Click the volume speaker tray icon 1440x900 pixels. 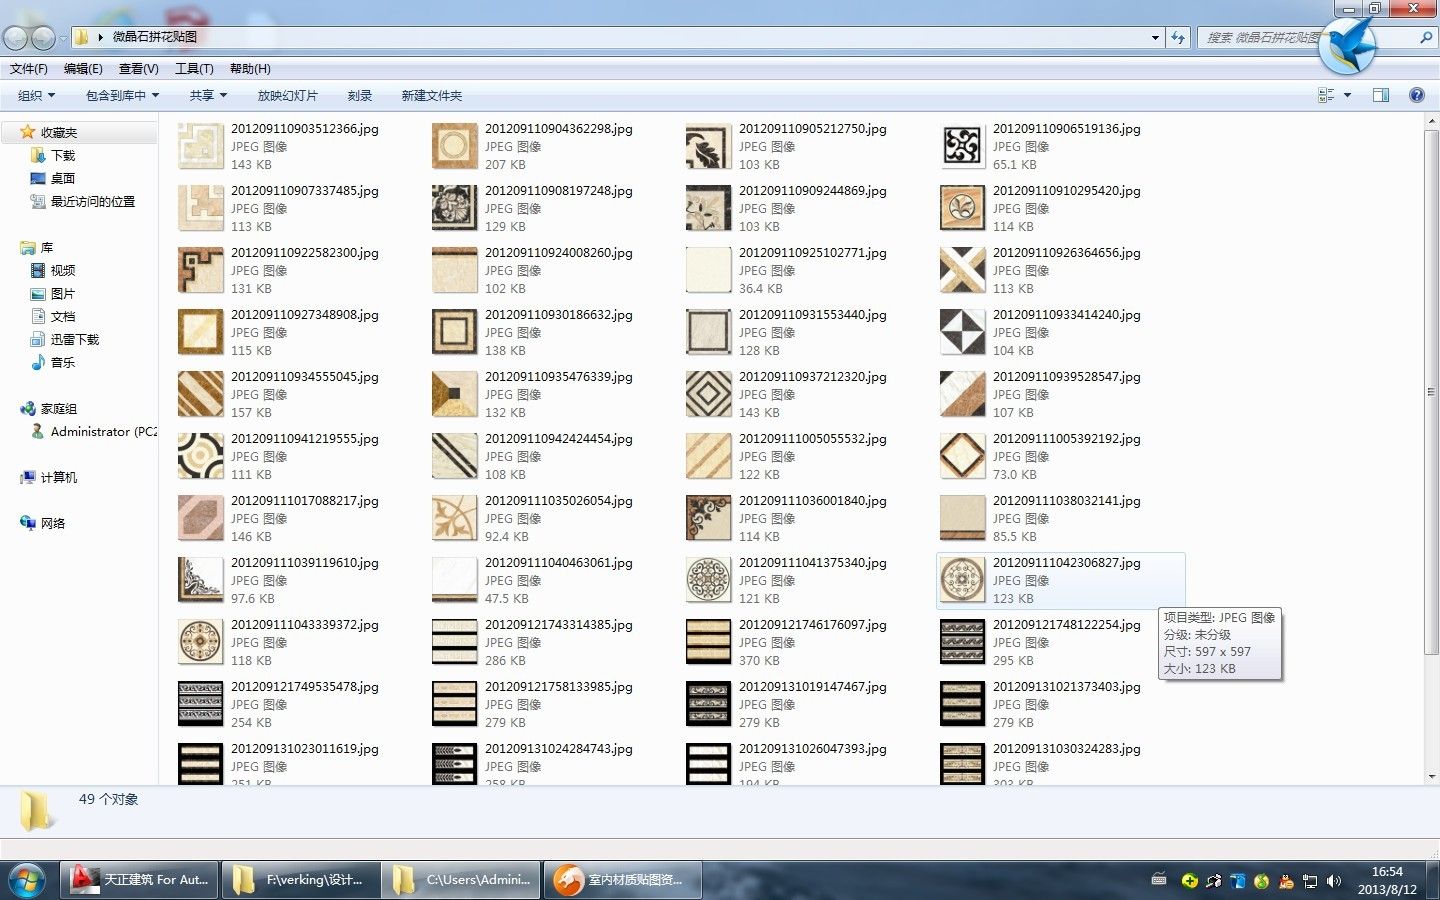coord(1334,881)
